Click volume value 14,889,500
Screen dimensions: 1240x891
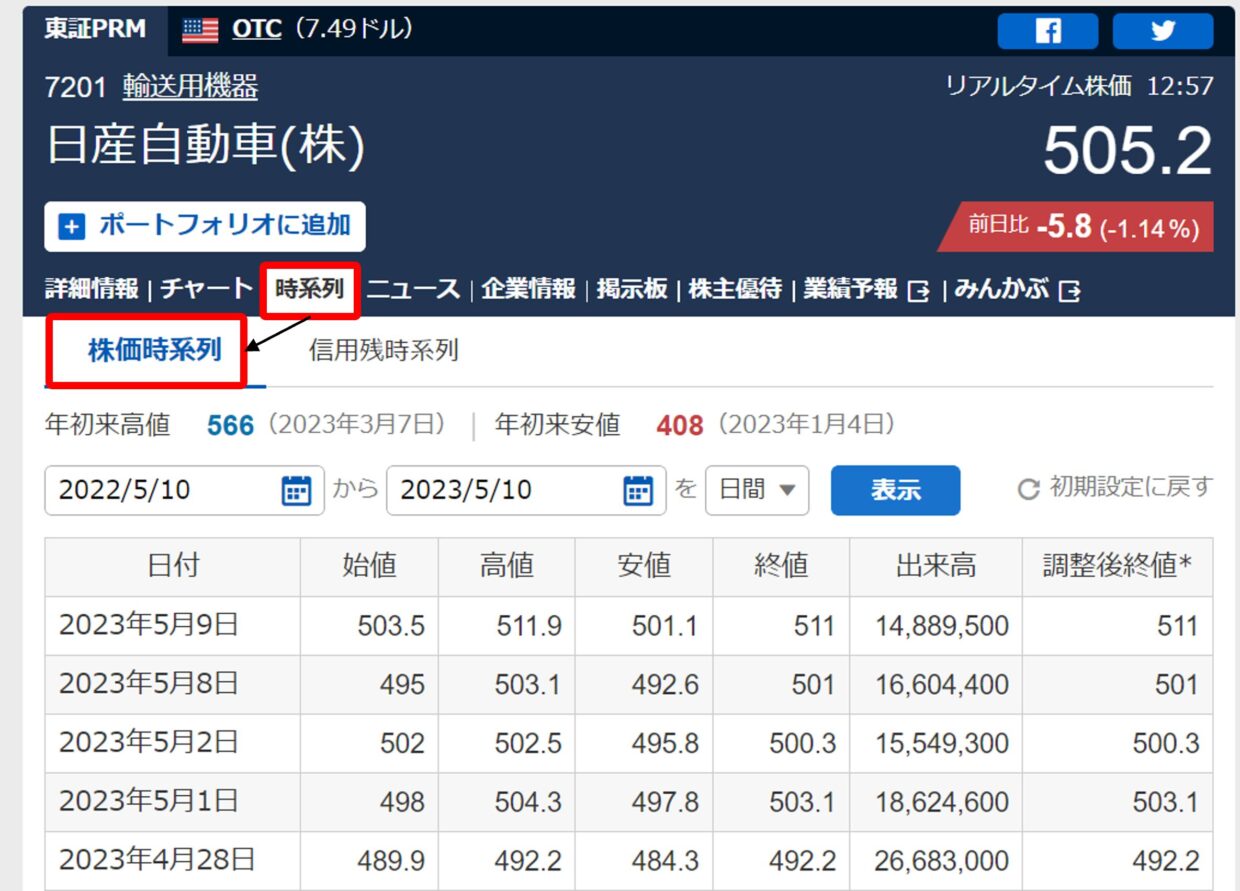pyautogui.click(x=942, y=627)
